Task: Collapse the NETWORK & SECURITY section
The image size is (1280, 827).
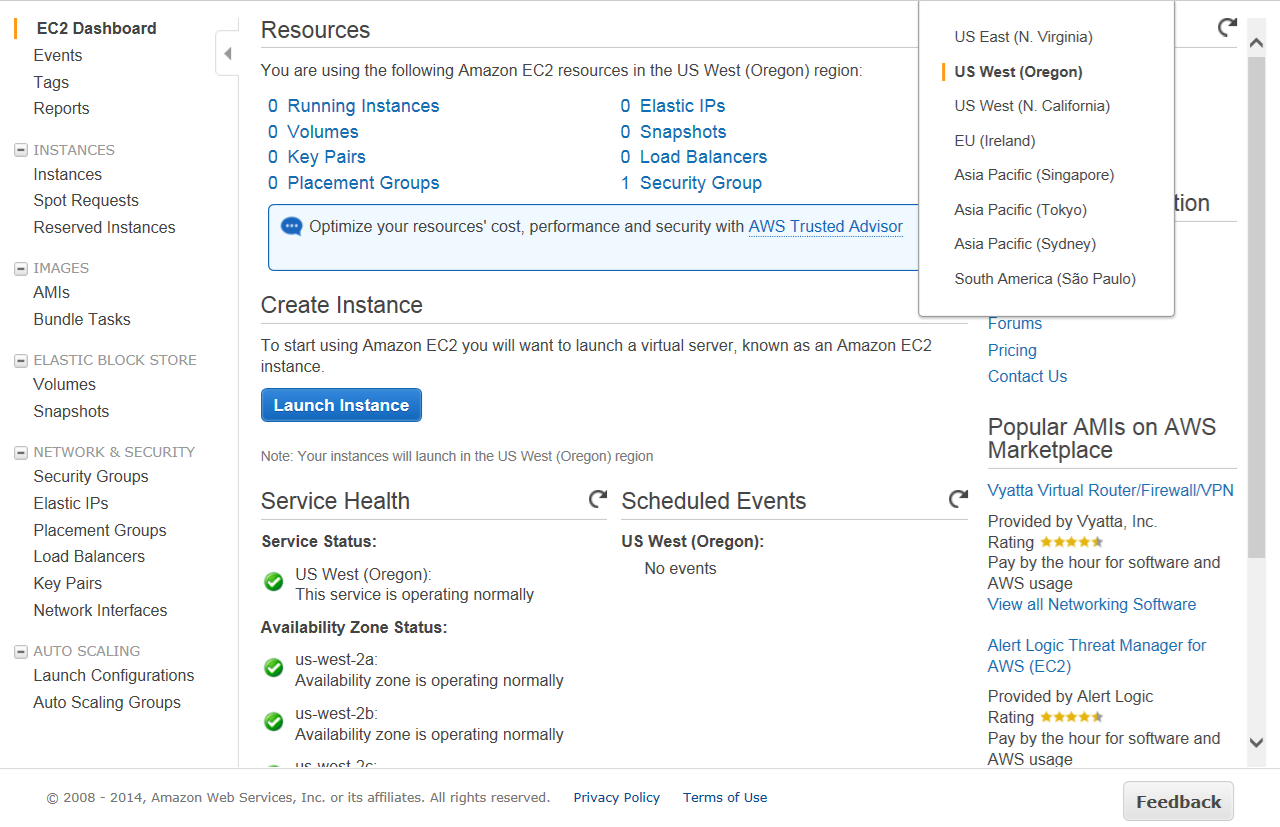Action: [x=20, y=452]
